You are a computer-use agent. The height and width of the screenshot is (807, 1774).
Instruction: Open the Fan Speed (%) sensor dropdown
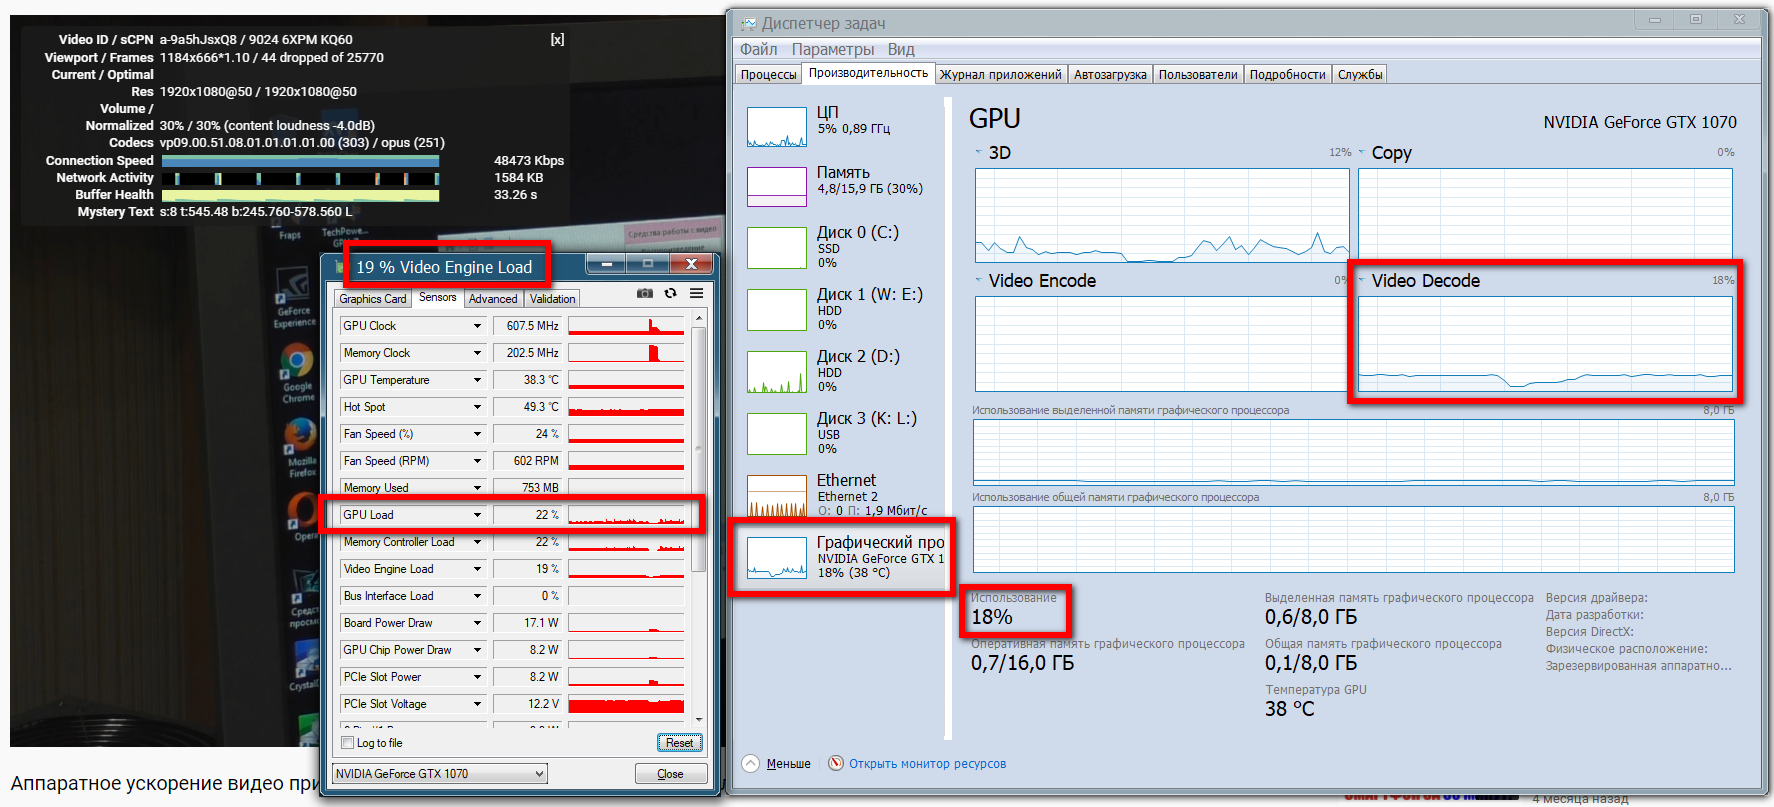[477, 434]
